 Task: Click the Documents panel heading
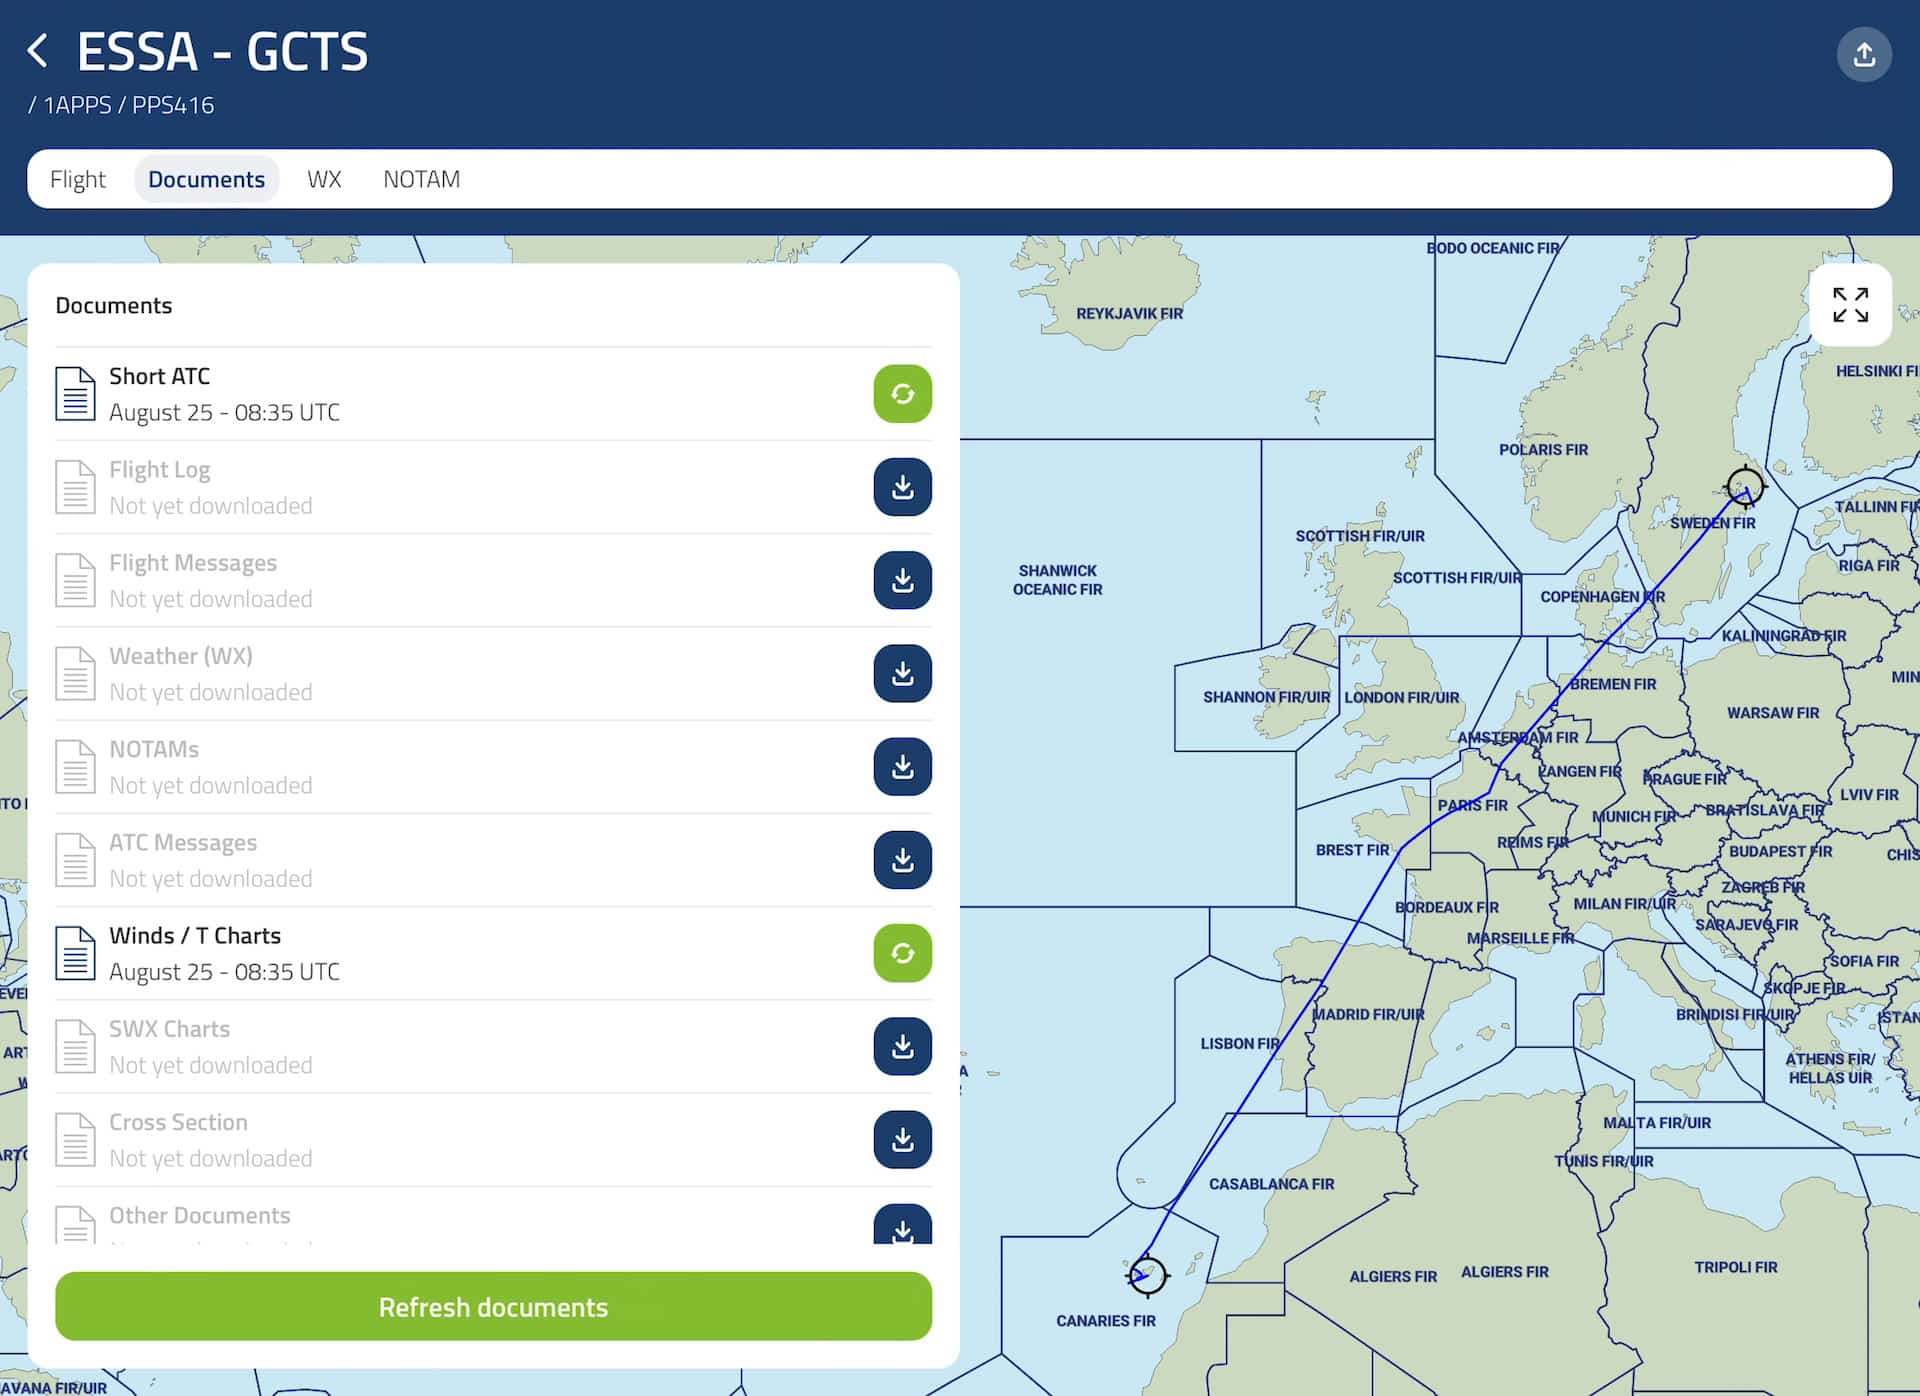tap(113, 305)
